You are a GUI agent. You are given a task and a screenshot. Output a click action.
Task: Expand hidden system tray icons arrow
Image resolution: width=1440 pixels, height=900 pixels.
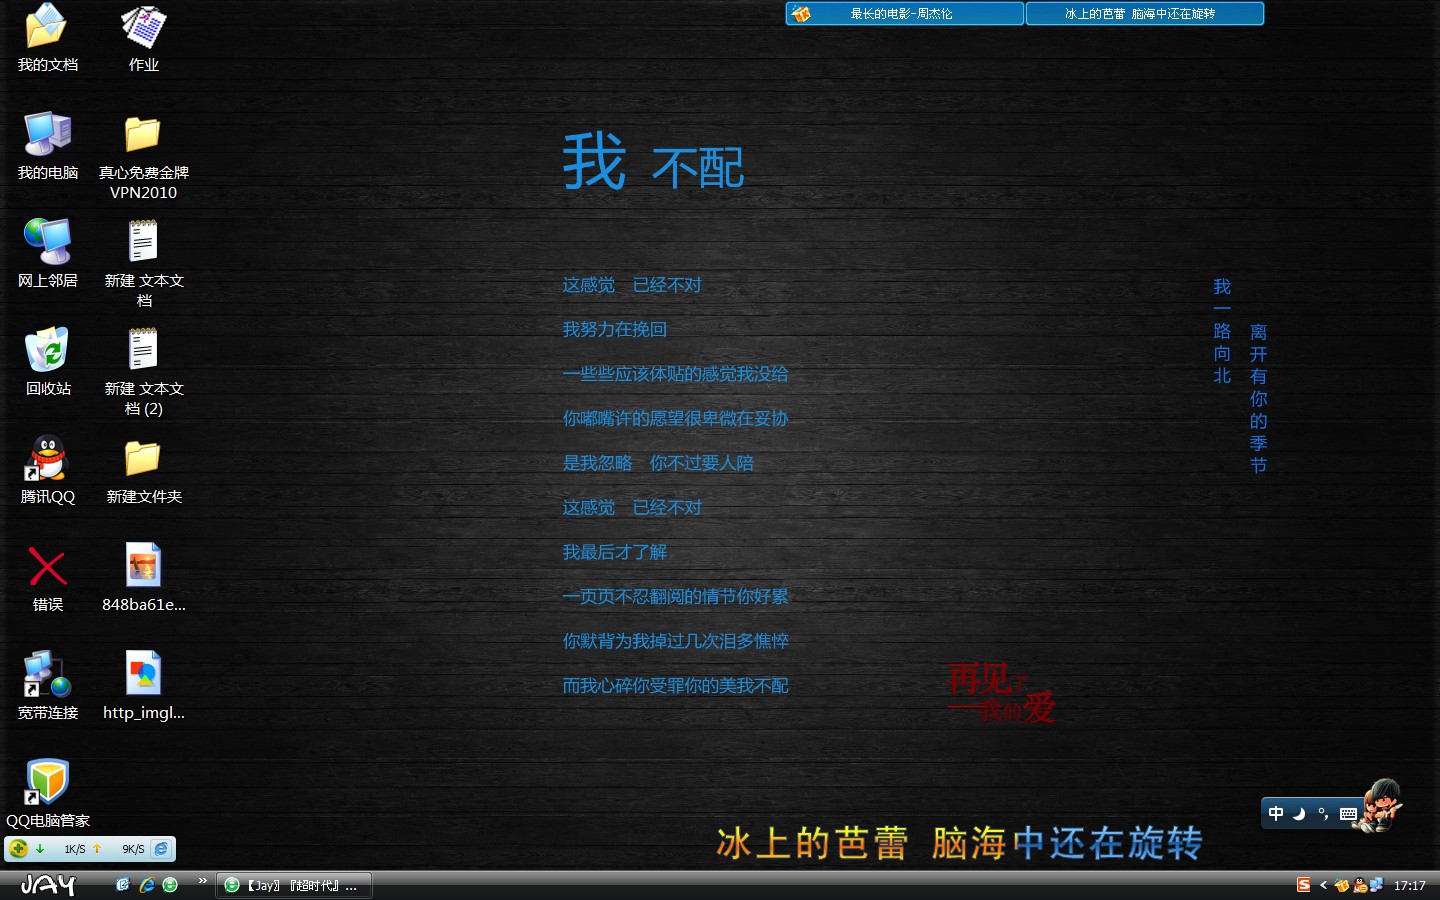coord(1323,885)
